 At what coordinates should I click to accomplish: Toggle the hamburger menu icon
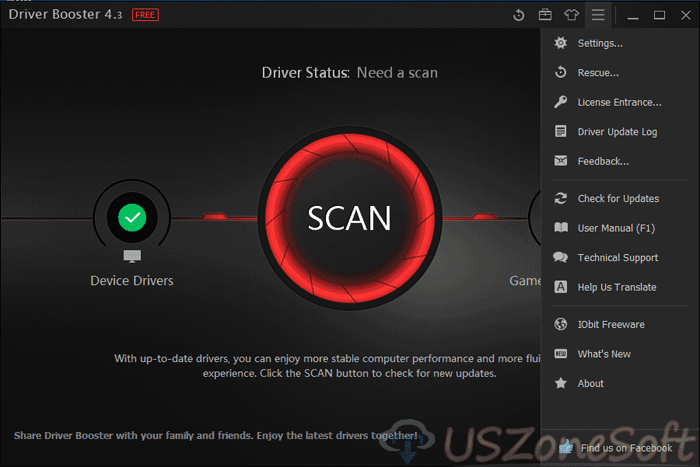coord(598,15)
